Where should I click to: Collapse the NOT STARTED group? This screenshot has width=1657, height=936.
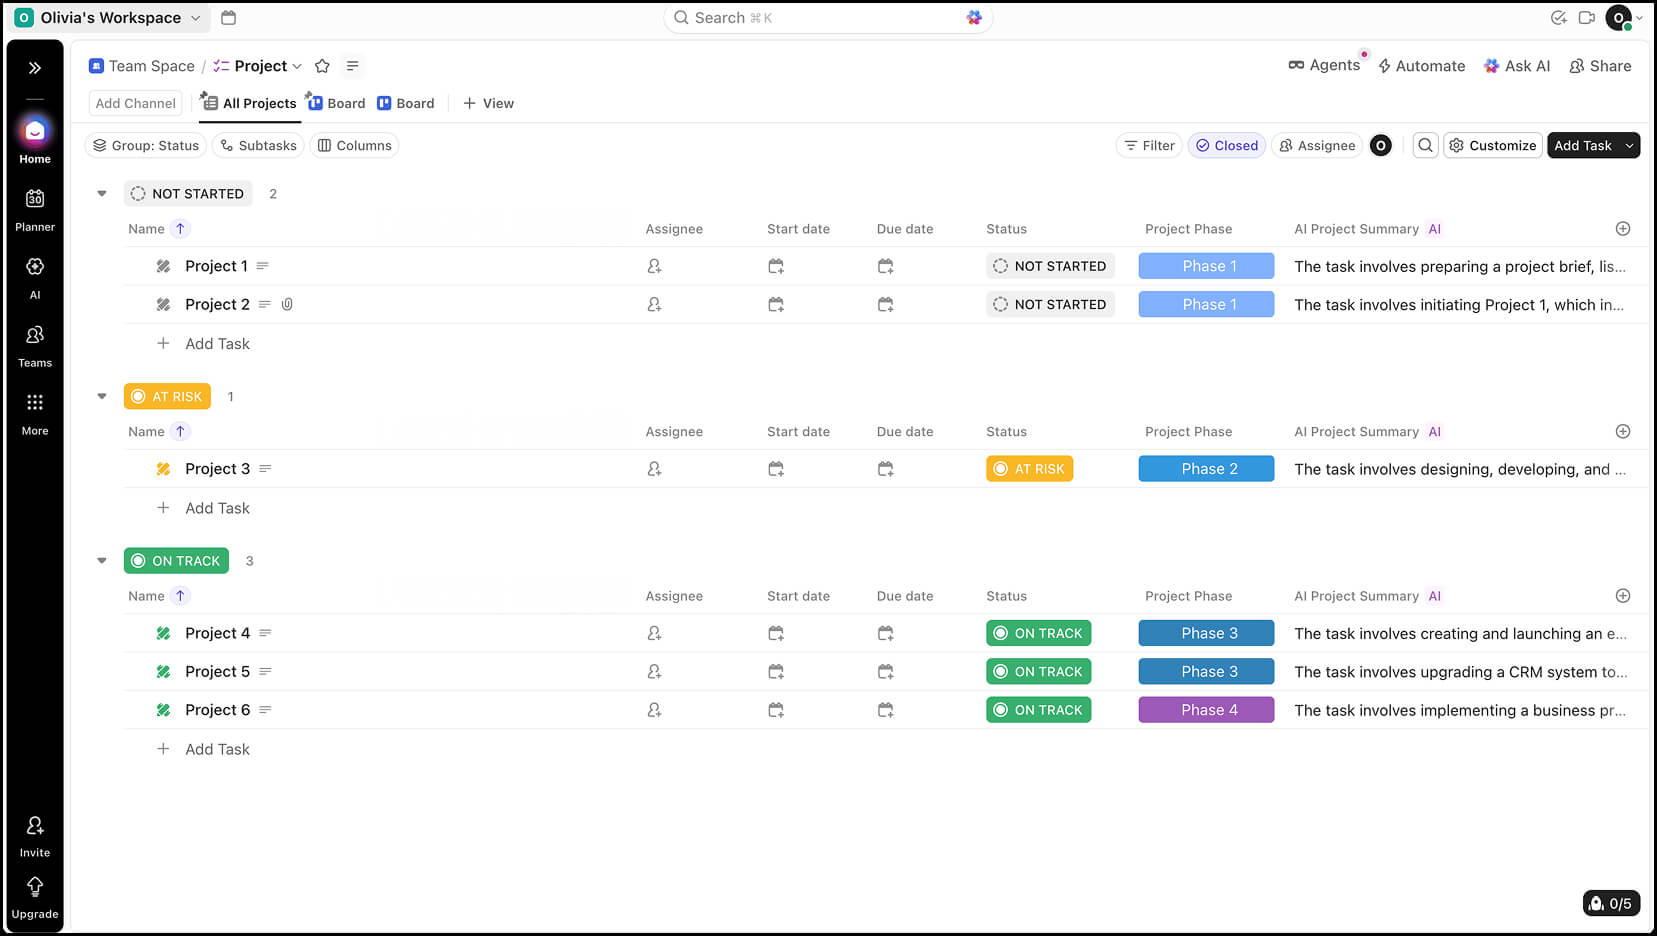click(102, 194)
